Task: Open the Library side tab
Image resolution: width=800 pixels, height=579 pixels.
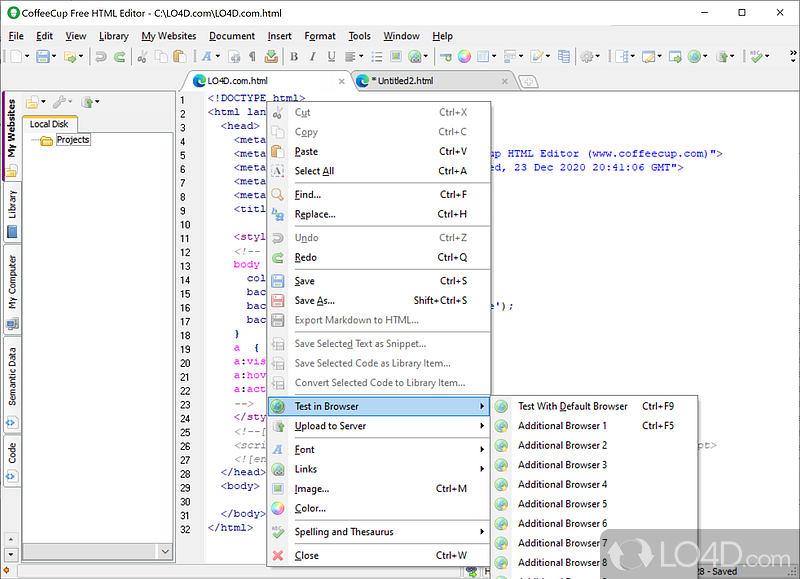Action: click(x=12, y=213)
